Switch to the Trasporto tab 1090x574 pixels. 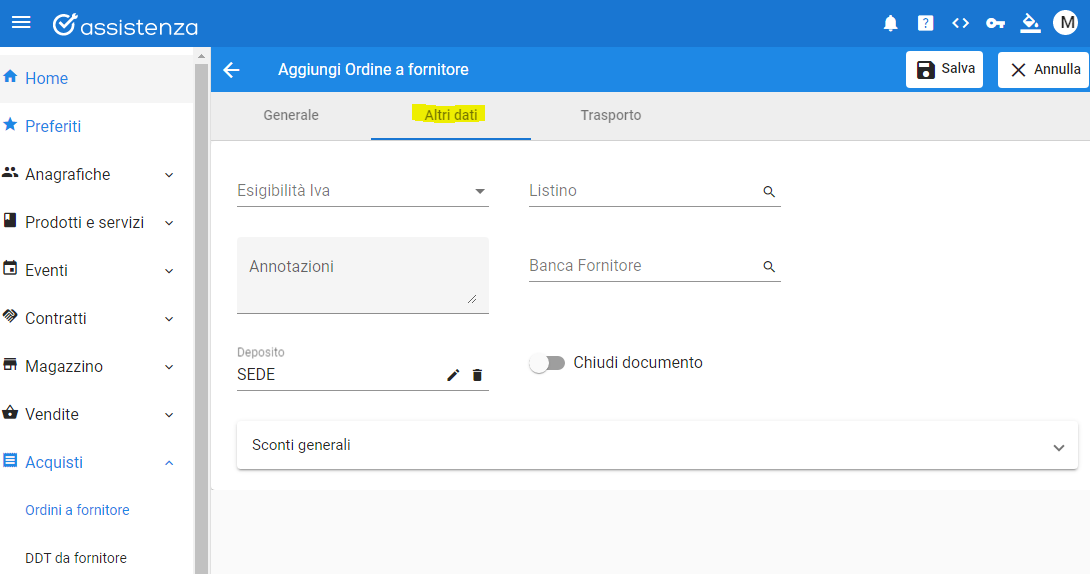coord(610,115)
